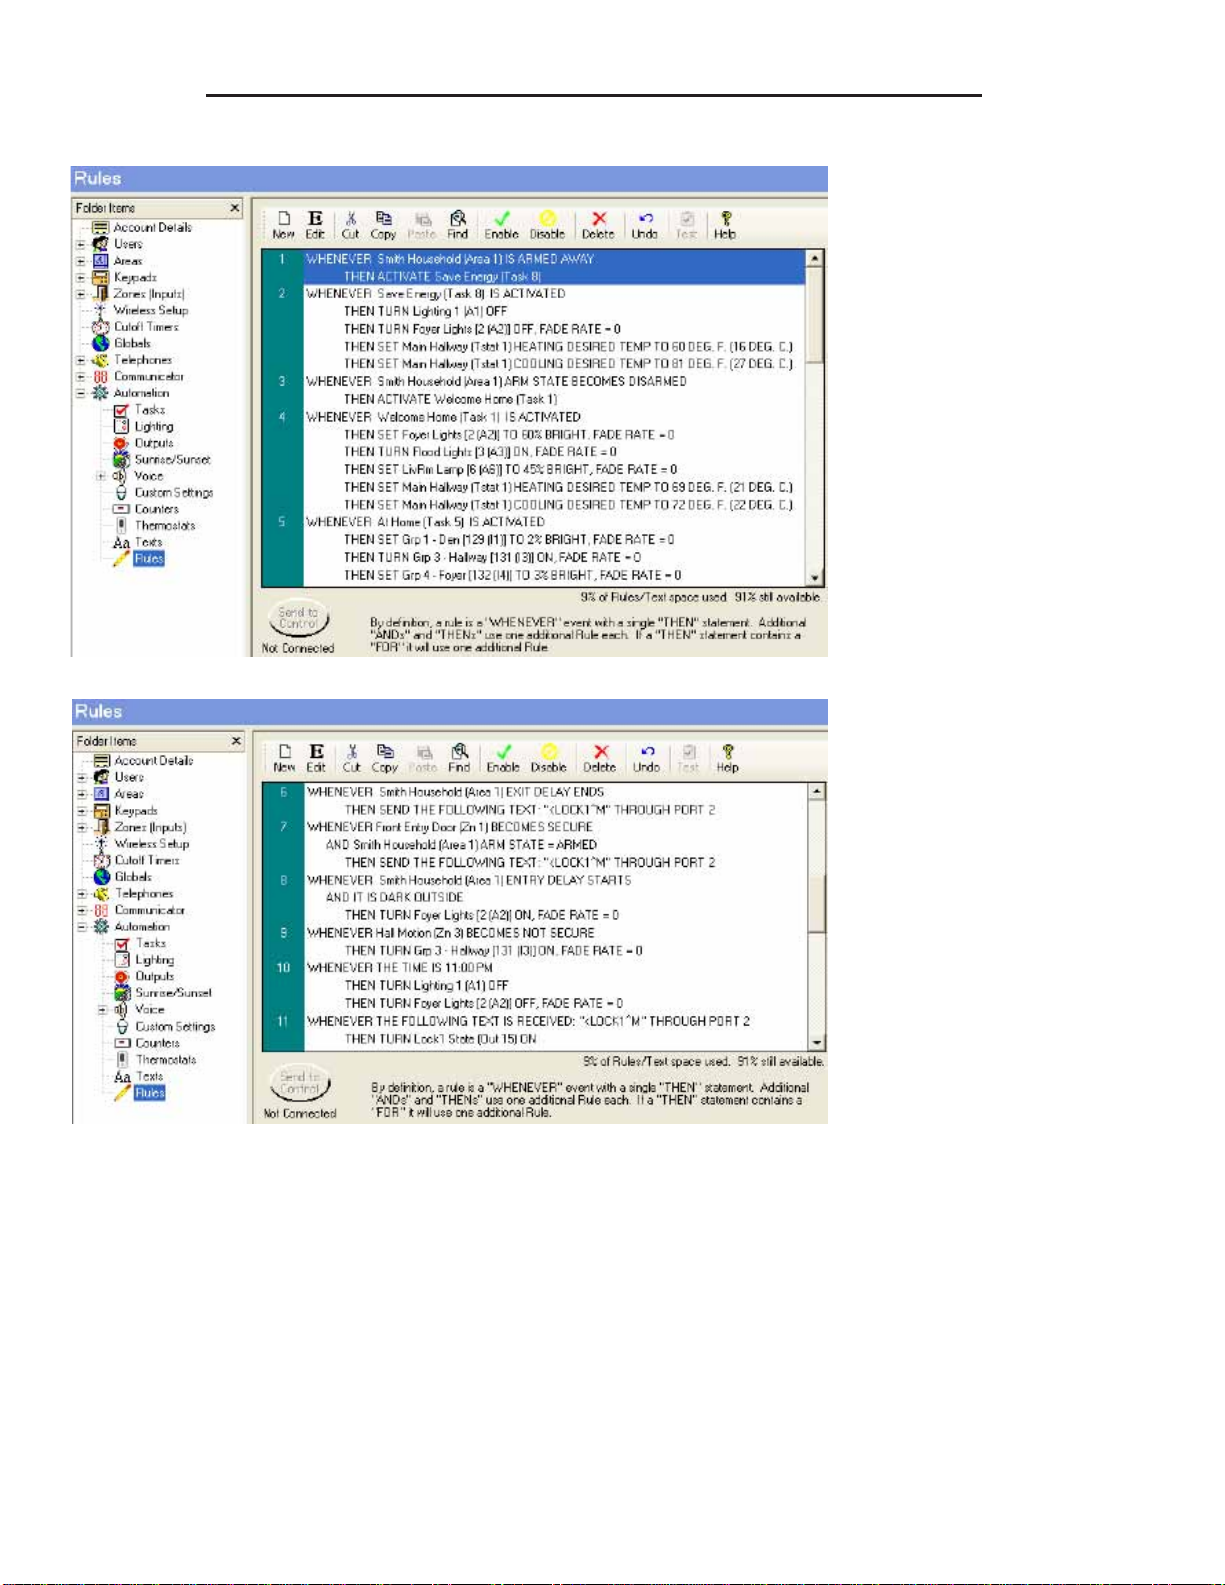Click the red Delete X in the top toolbar
Screen dimensions: 1225x1585
pos(598,225)
